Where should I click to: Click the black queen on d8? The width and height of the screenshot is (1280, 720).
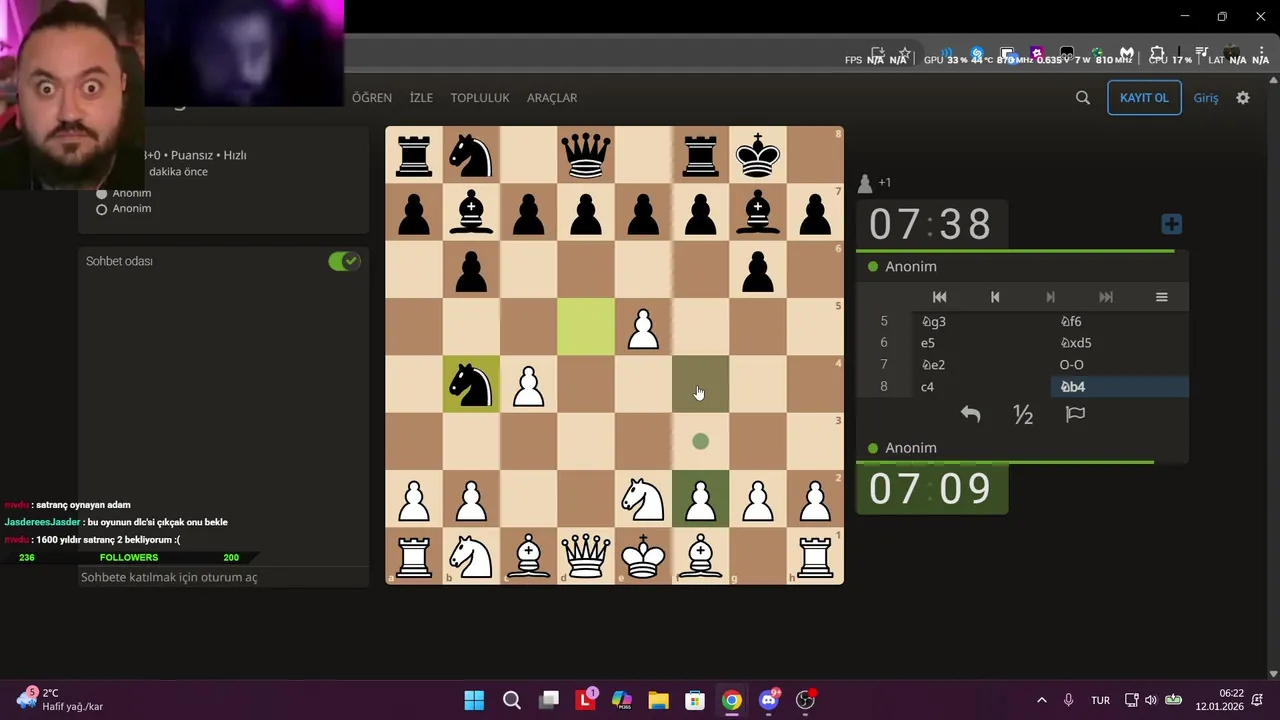point(586,155)
